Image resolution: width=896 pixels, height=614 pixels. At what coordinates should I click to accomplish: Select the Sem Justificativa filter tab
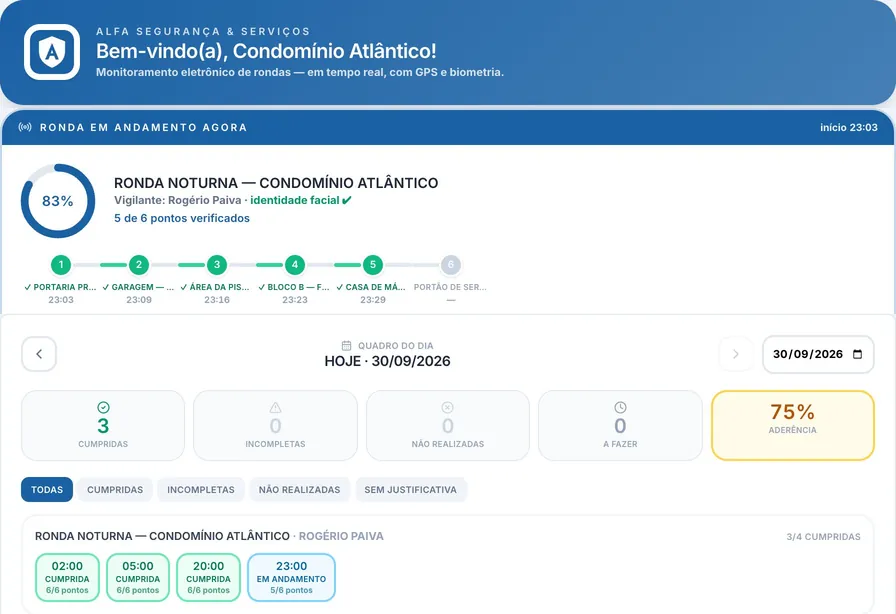point(410,489)
